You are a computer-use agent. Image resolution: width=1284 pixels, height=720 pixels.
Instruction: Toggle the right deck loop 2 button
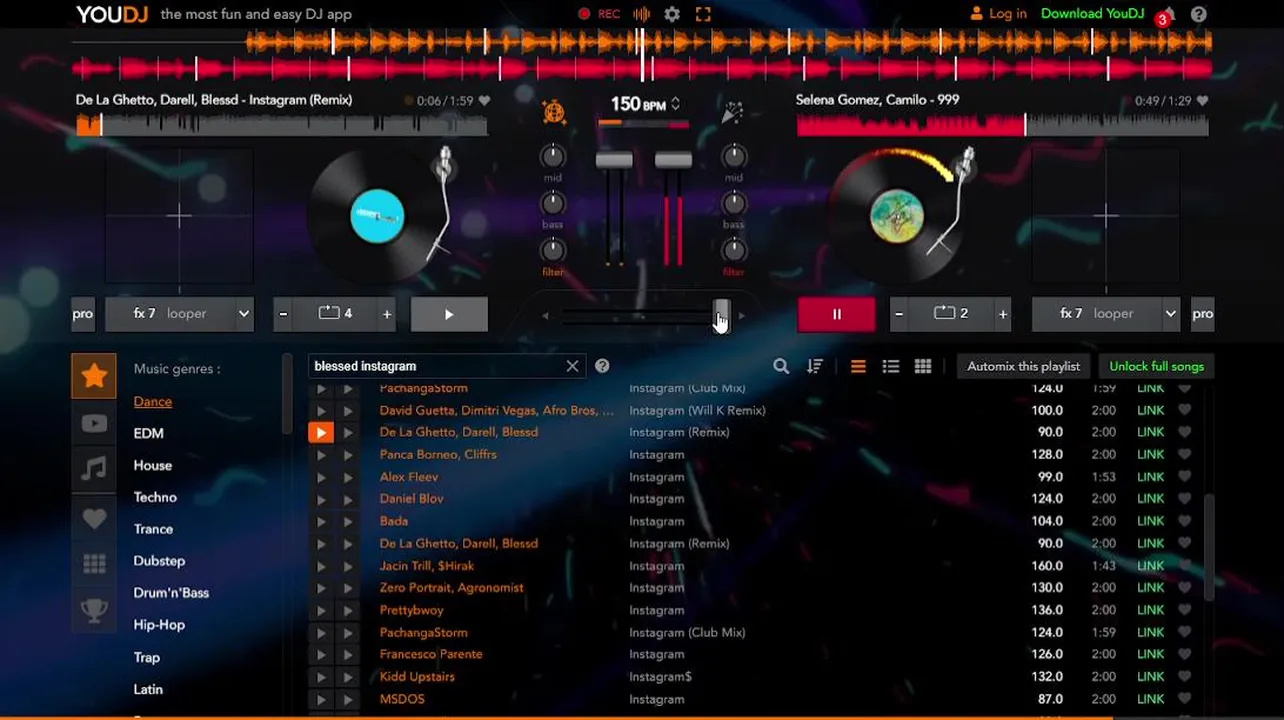click(951, 314)
